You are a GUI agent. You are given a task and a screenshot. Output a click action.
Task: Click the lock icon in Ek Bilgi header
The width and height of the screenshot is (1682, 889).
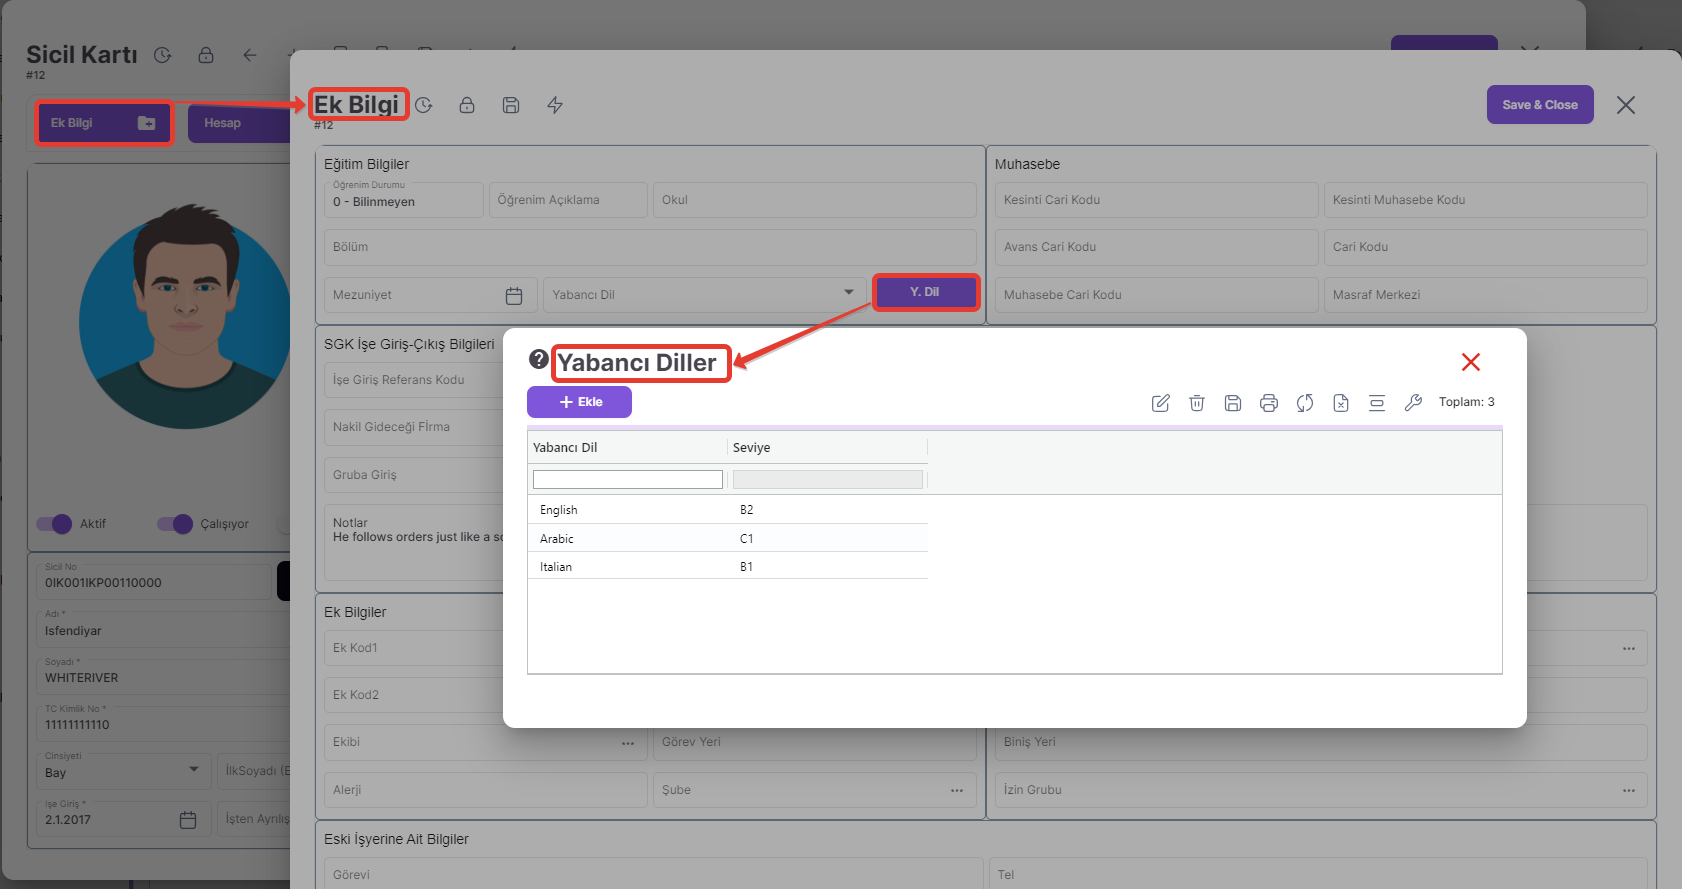click(x=467, y=105)
